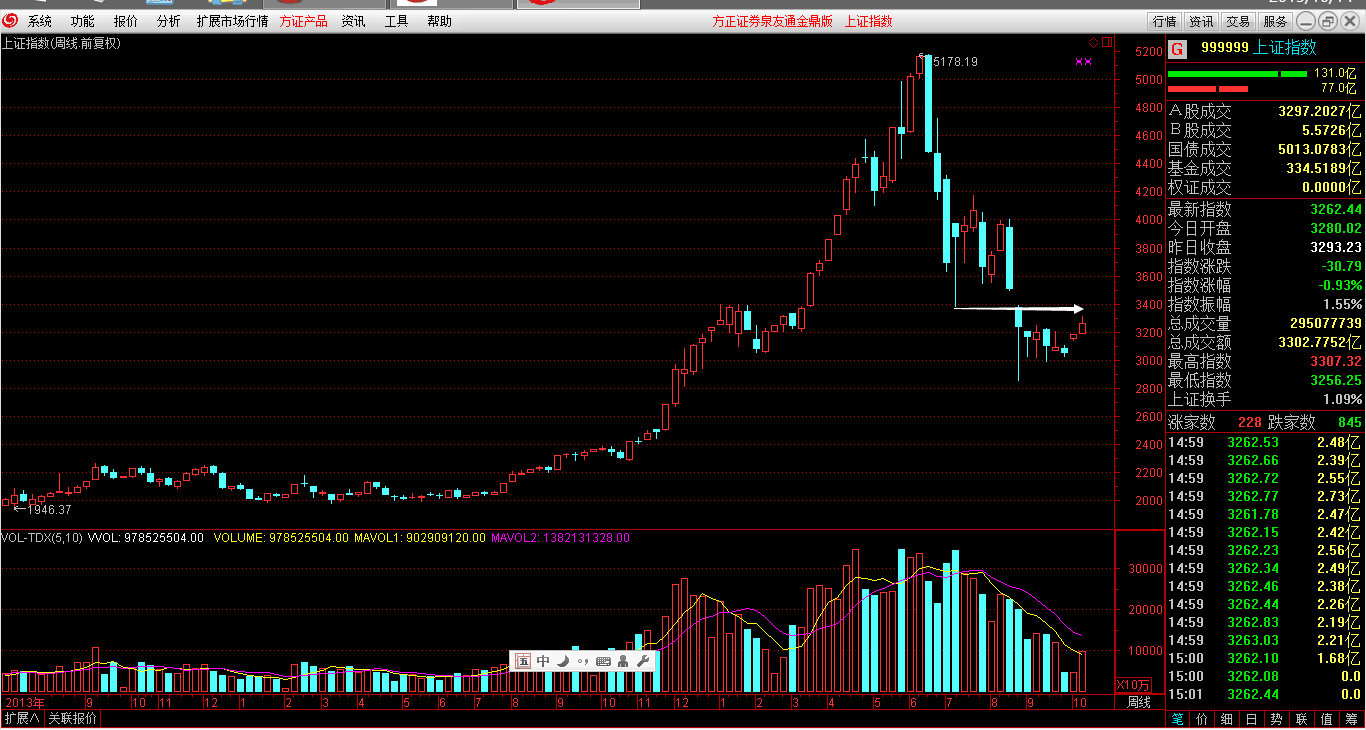Expand the 扩展 panel at bottom left
The width and height of the screenshot is (1366, 730).
(x=21, y=719)
